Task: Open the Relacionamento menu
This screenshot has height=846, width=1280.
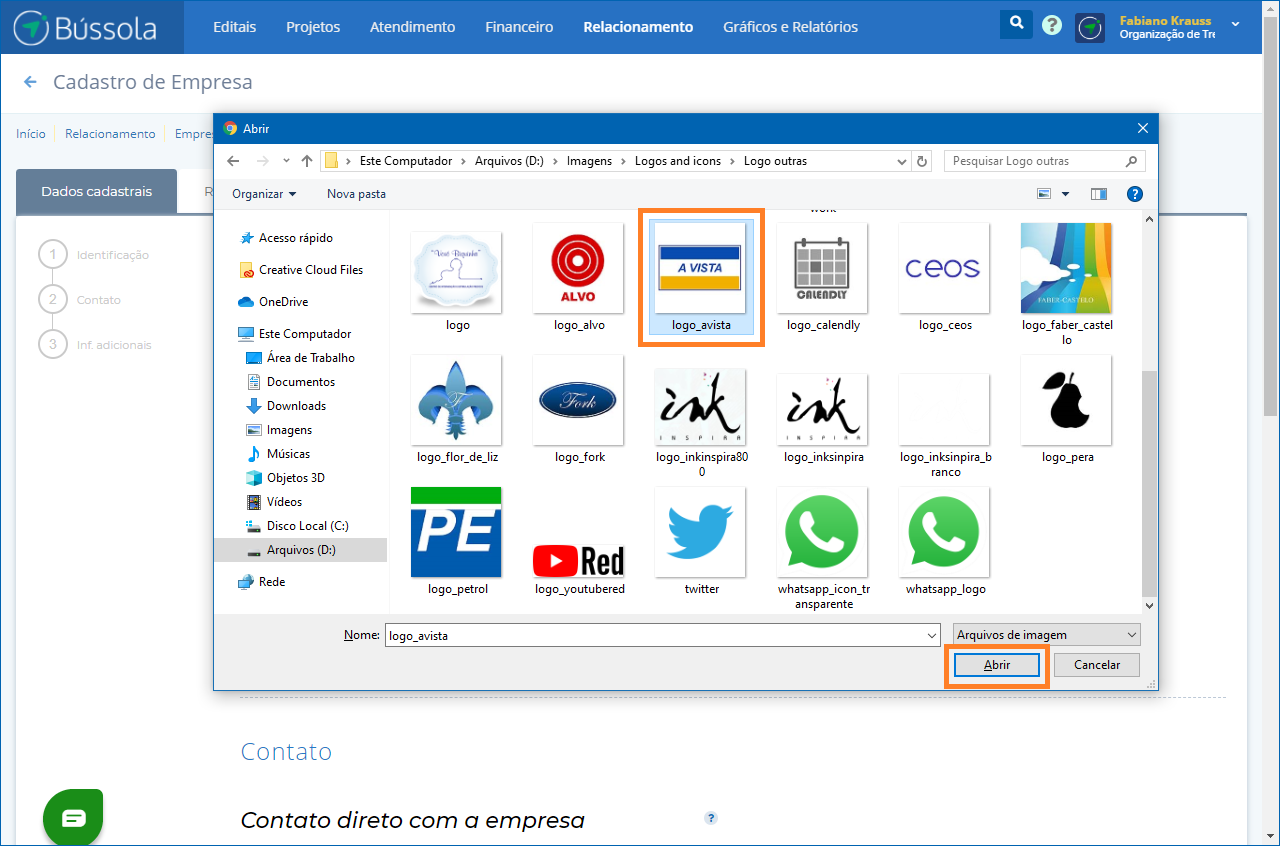Action: coord(638,27)
